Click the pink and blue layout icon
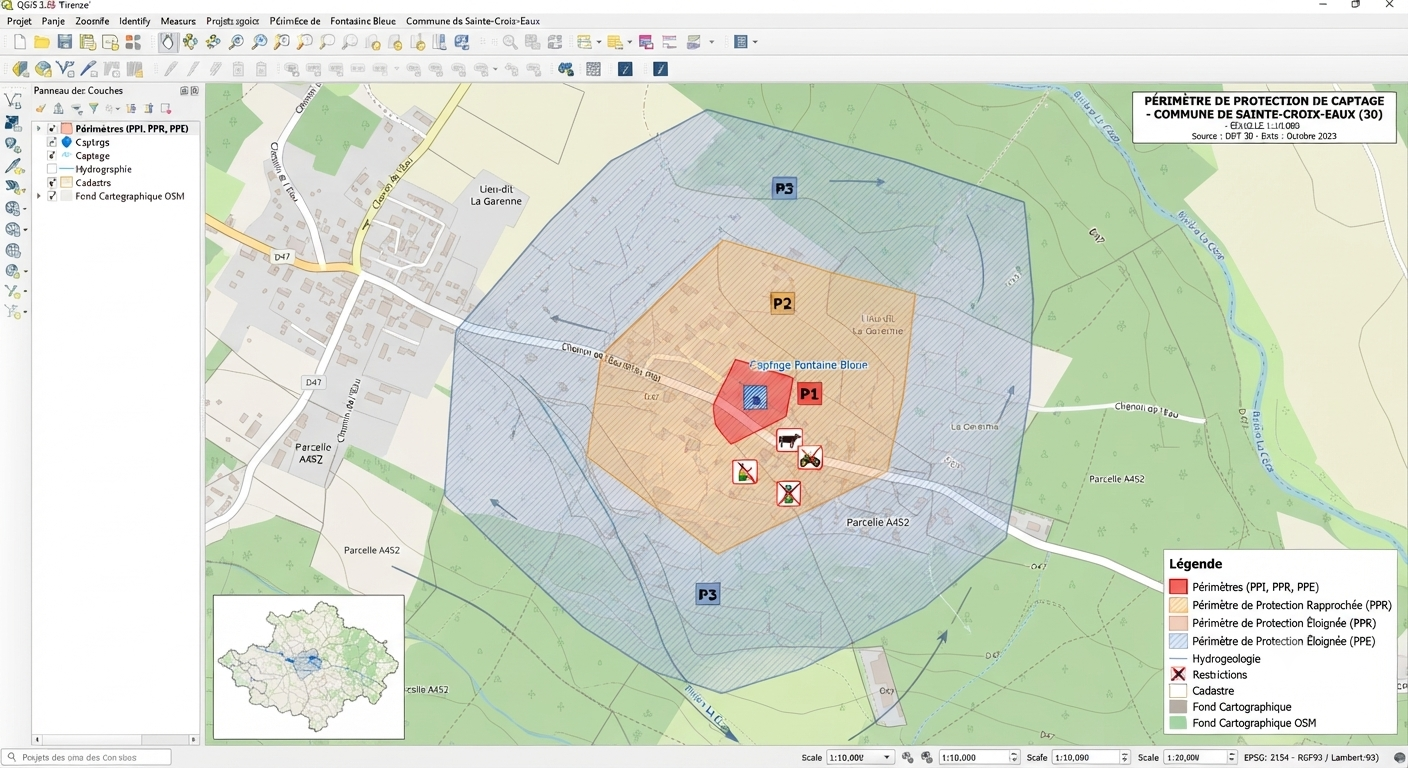1408x768 pixels. (646, 42)
